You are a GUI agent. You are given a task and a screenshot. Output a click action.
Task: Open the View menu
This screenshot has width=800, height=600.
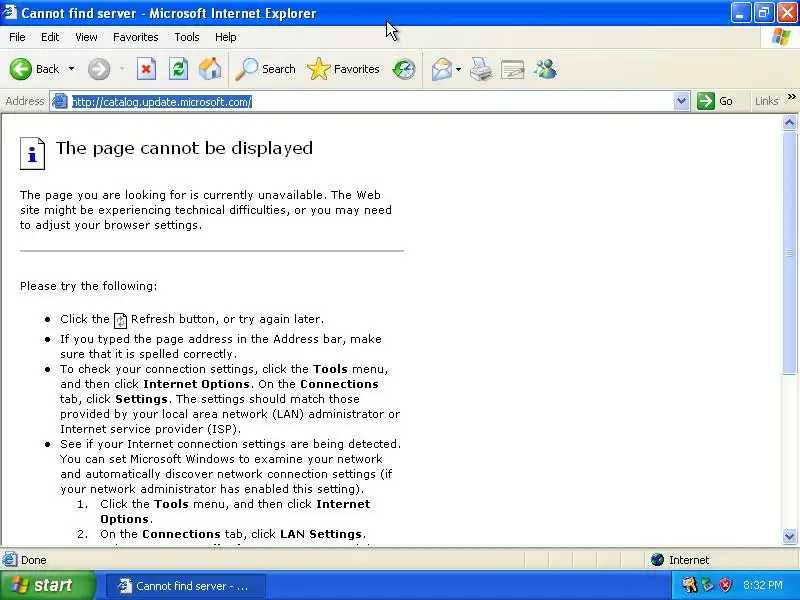86,37
